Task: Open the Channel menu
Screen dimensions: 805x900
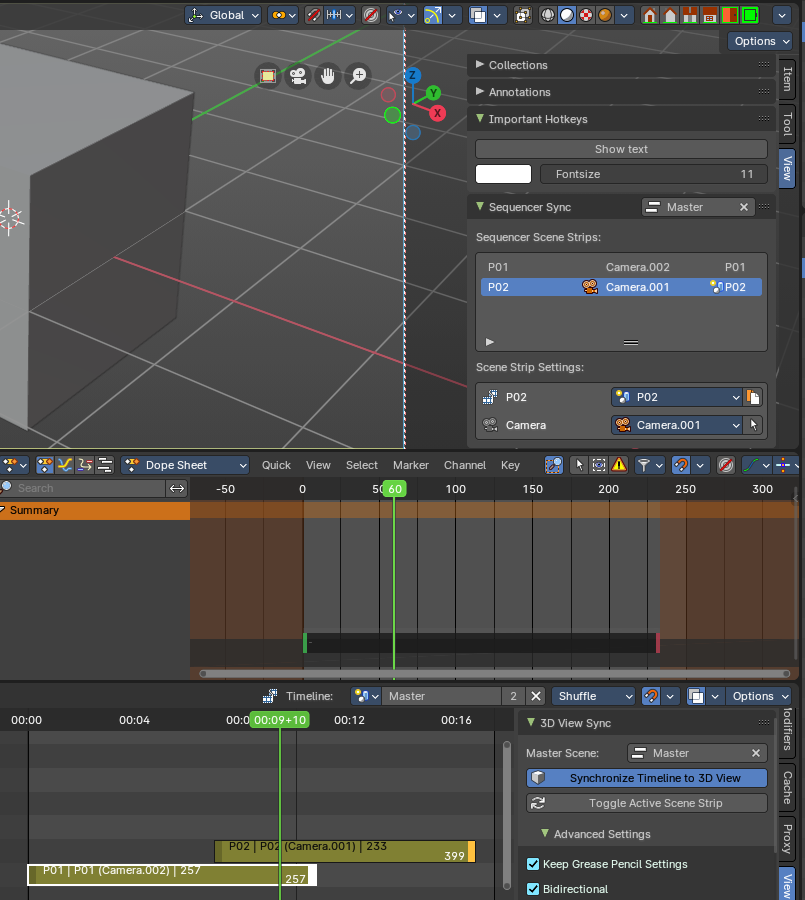Action: tap(465, 465)
